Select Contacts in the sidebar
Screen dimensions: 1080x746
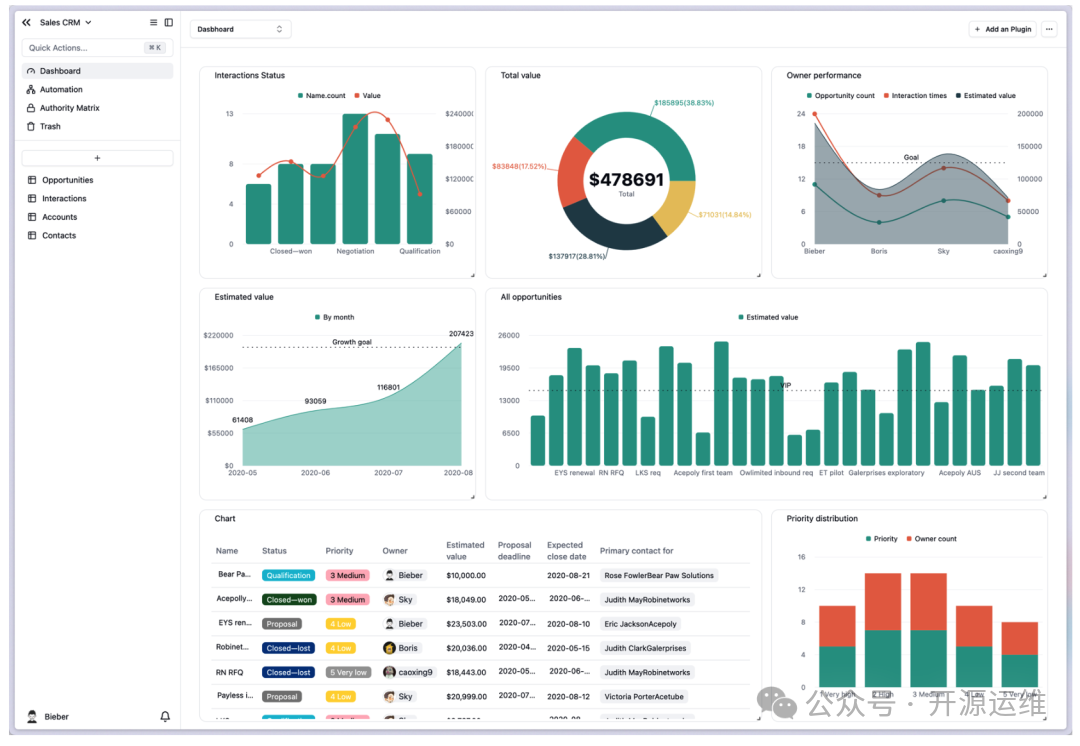coord(59,236)
